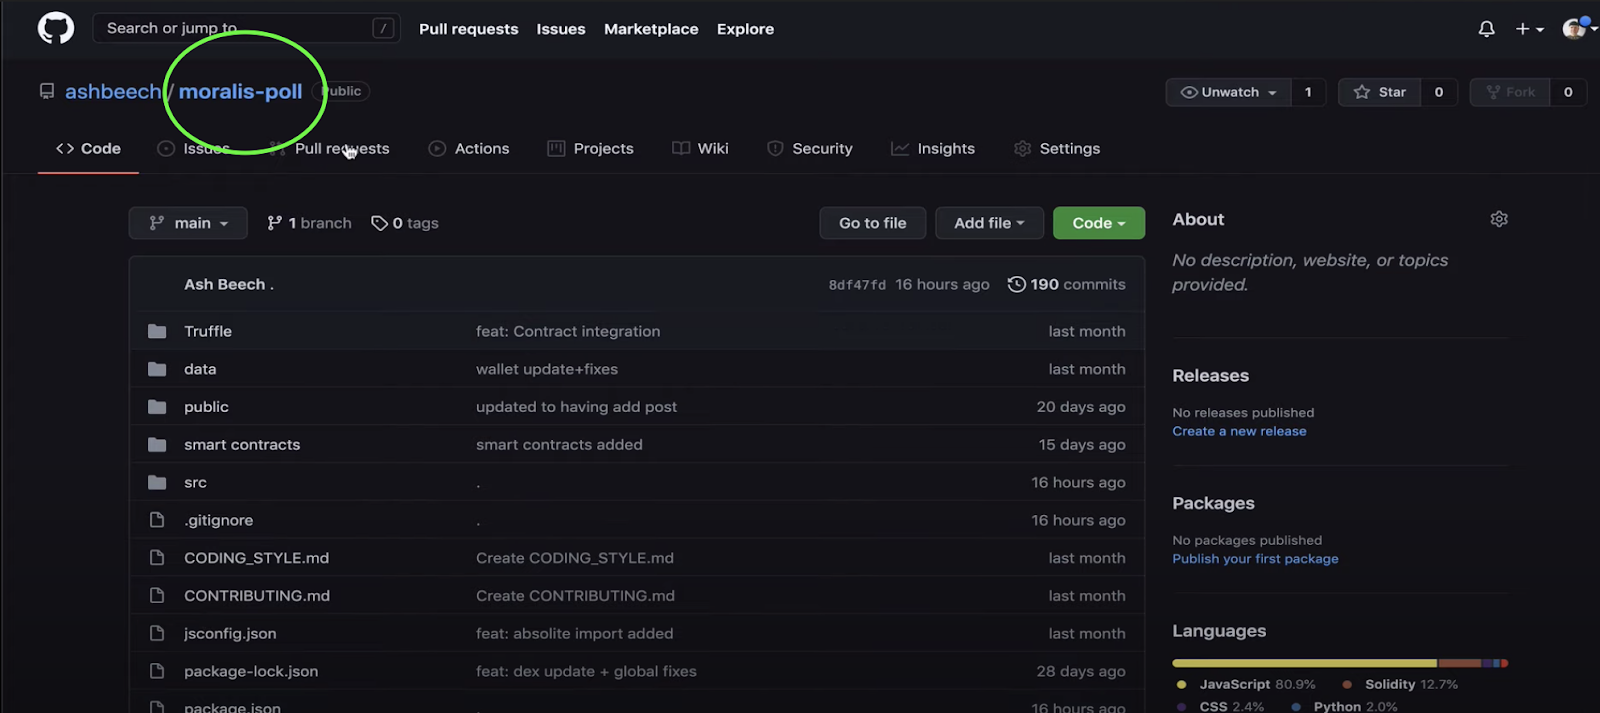The height and width of the screenshot is (713, 1600).
Task: Open the About settings gear icon
Action: 1499,219
